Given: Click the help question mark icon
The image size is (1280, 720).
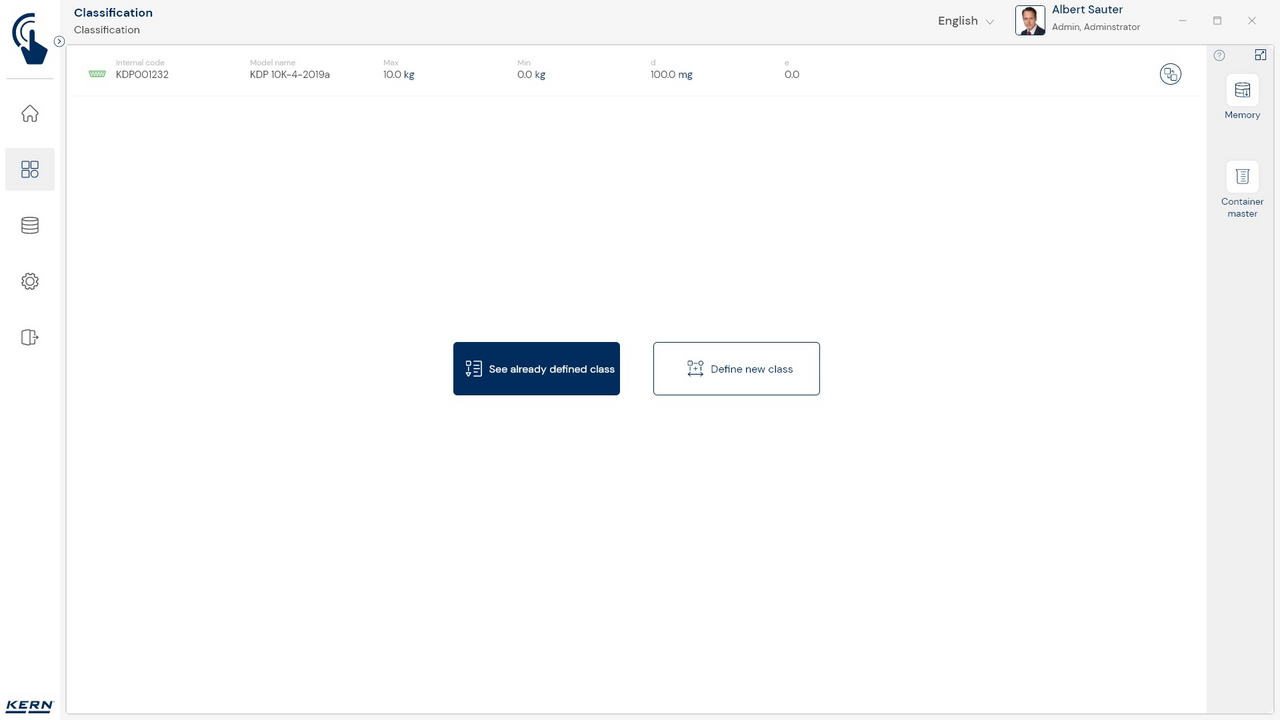Looking at the screenshot, I should [x=1219, y=56].
